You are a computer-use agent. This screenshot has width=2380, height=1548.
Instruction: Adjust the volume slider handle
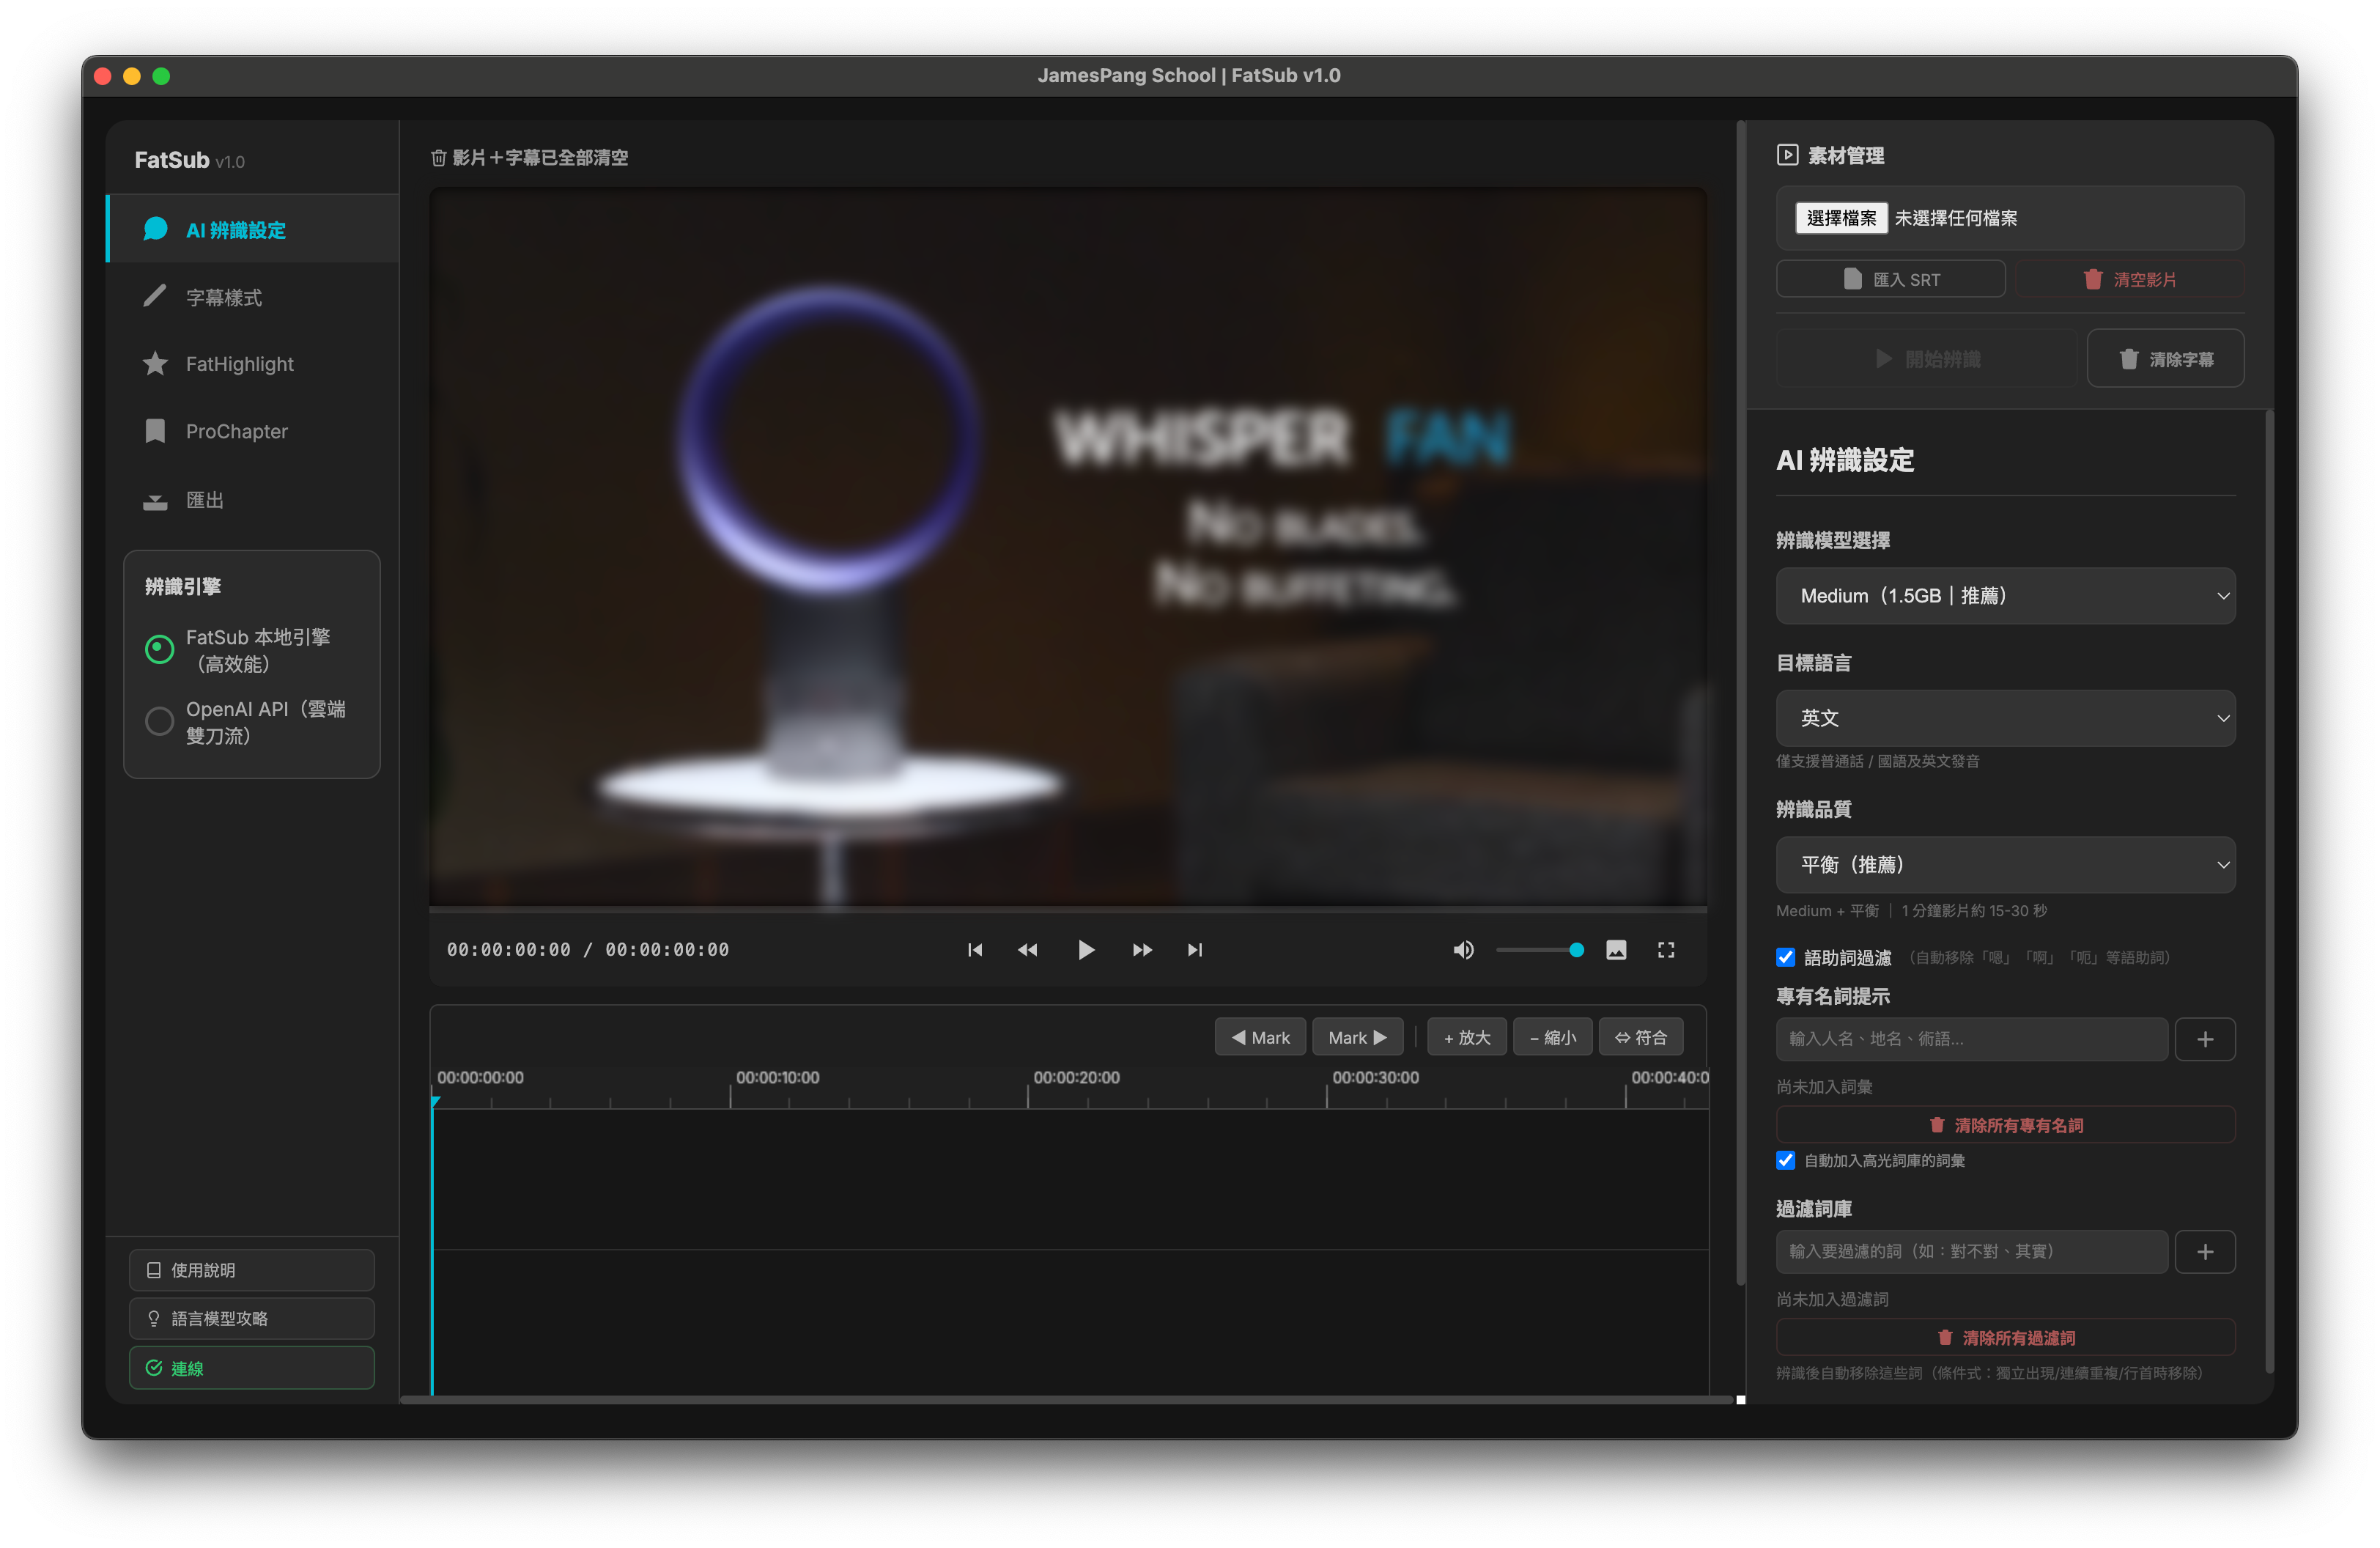click(x=1576, y=950)
